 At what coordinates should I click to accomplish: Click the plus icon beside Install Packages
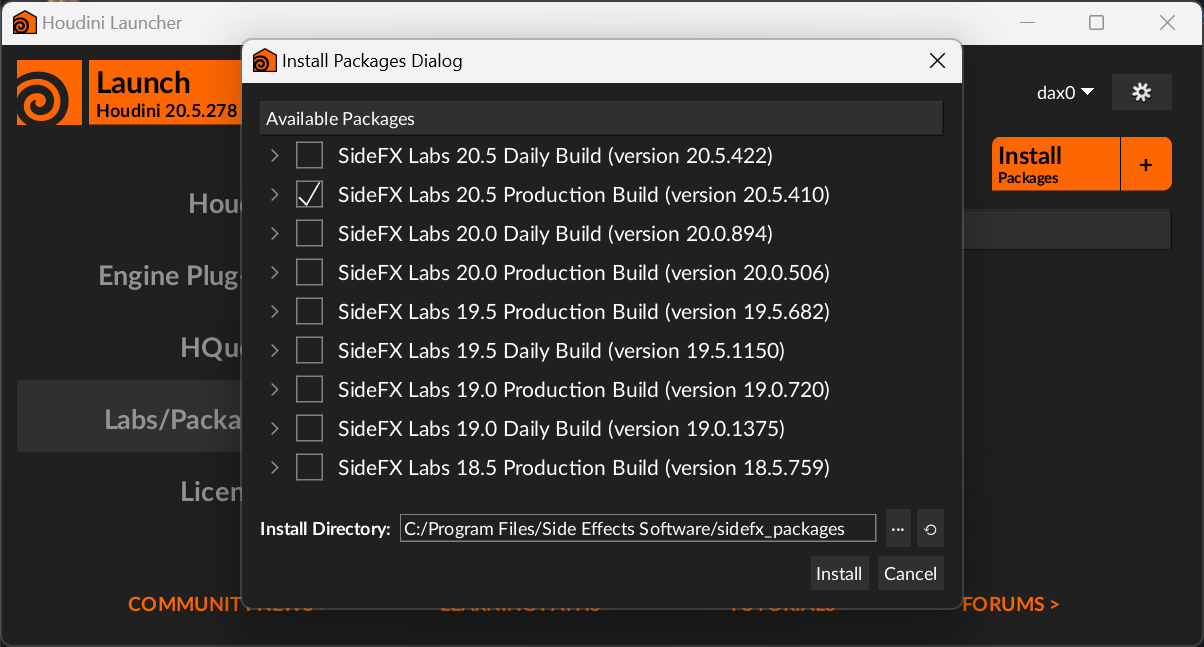tap(1146, 165)
